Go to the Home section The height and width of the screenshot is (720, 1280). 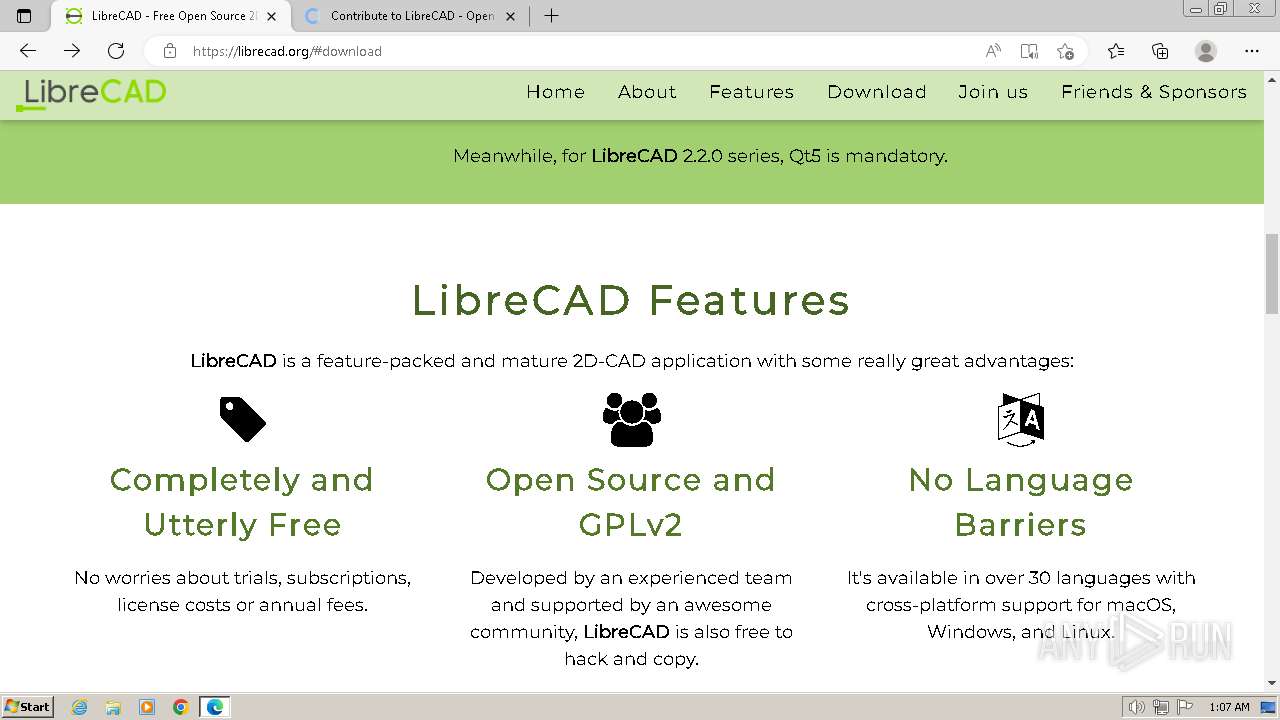pyautogui.click(x=555, y=92)
